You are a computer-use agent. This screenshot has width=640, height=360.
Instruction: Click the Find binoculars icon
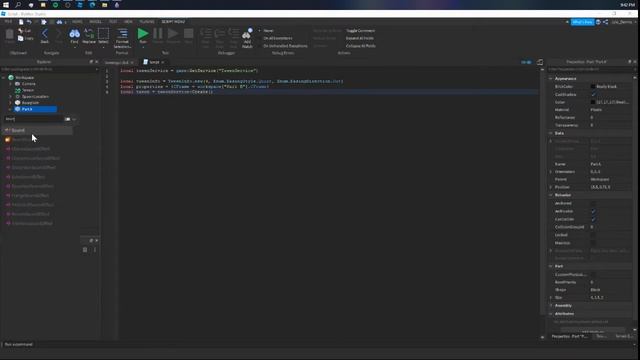[74, 33]
